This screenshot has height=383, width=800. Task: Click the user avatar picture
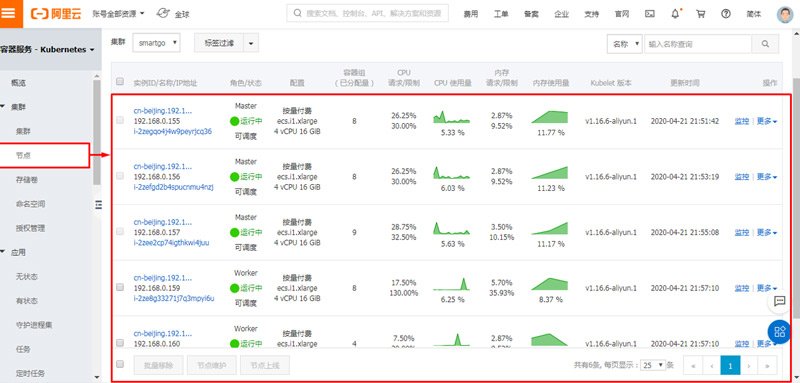point(785,14)
